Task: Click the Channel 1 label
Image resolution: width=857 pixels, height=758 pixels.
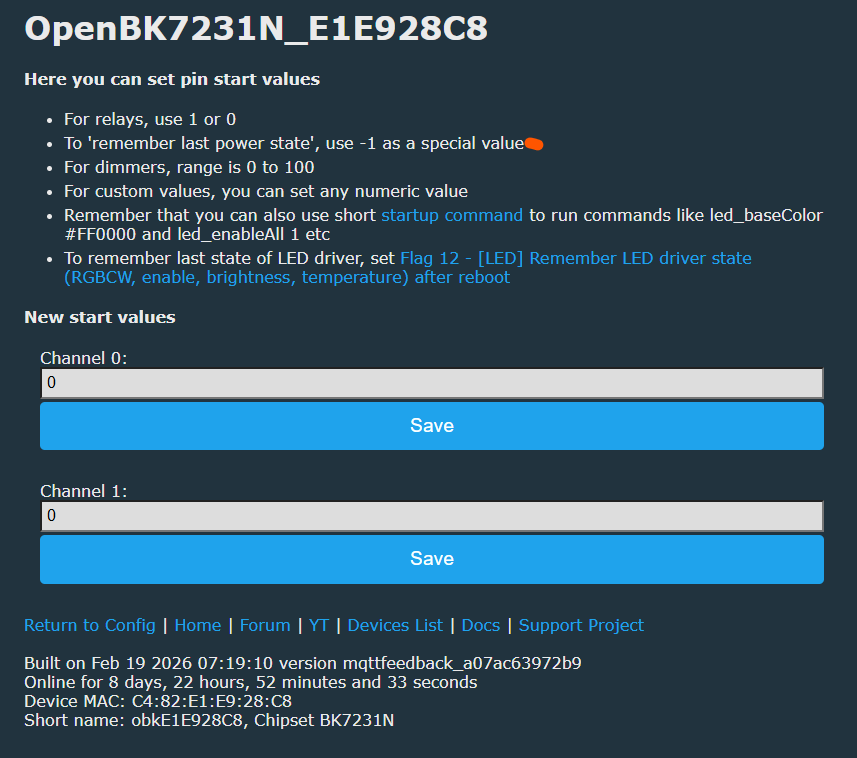Action: pos(84,491)
